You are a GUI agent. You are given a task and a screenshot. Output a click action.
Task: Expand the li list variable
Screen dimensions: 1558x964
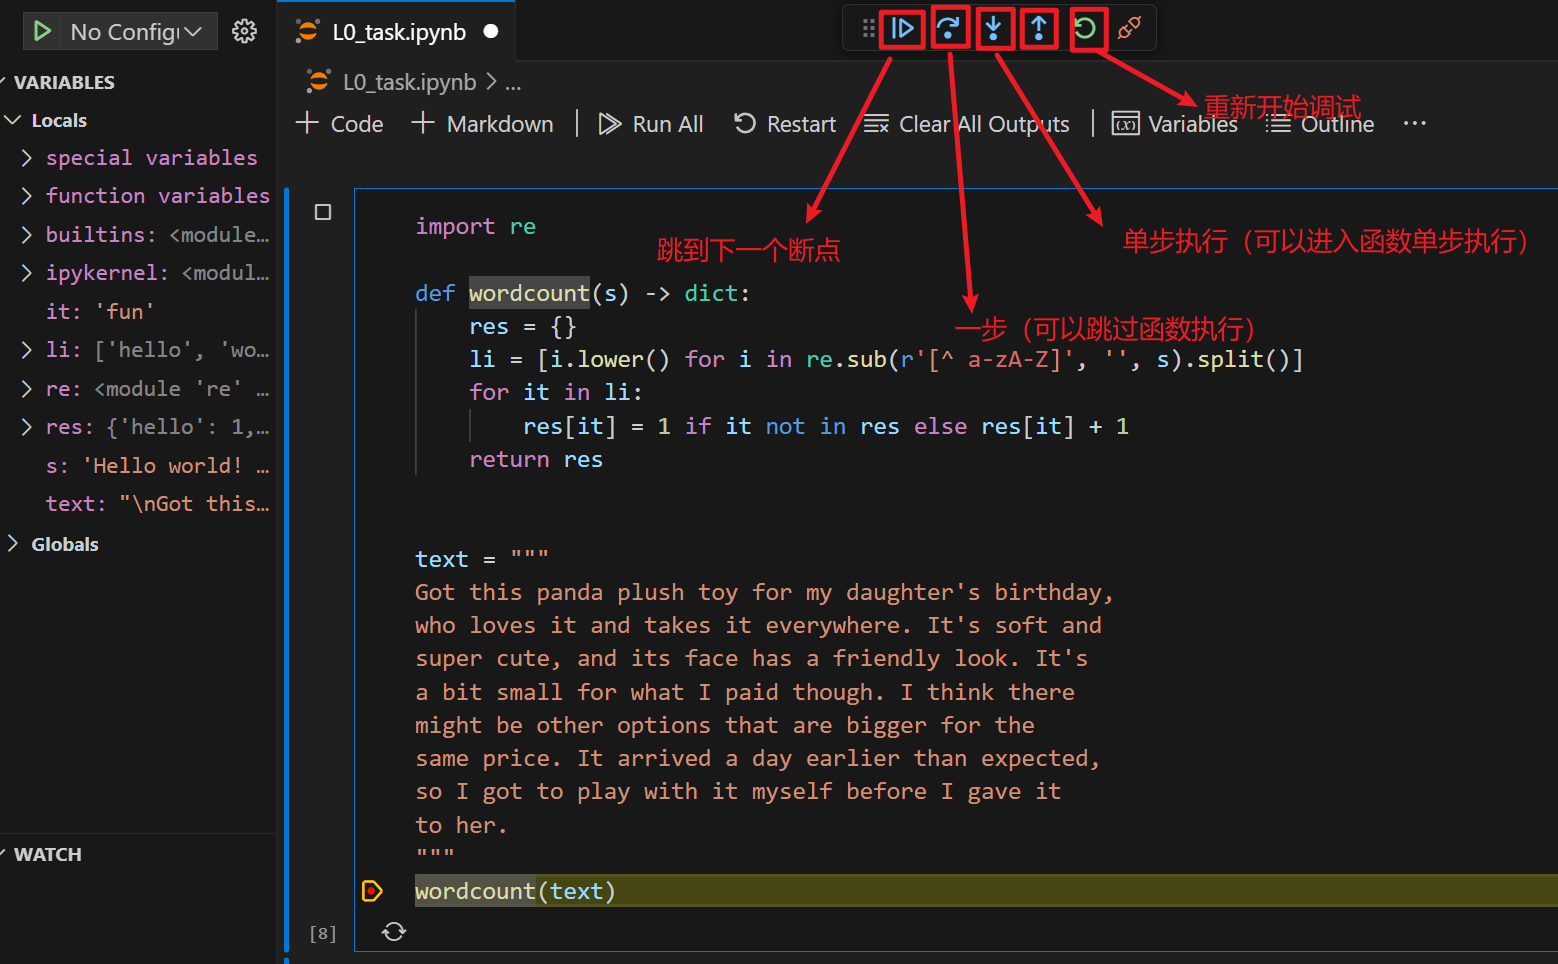(x=138, y=350)
